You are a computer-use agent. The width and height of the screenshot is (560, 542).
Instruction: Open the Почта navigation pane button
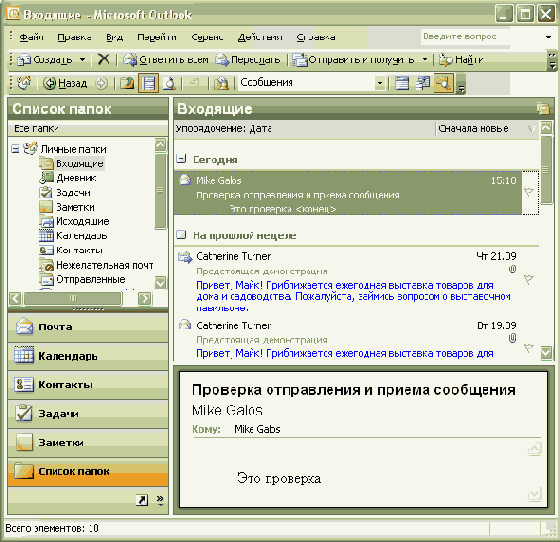[88, 327]
